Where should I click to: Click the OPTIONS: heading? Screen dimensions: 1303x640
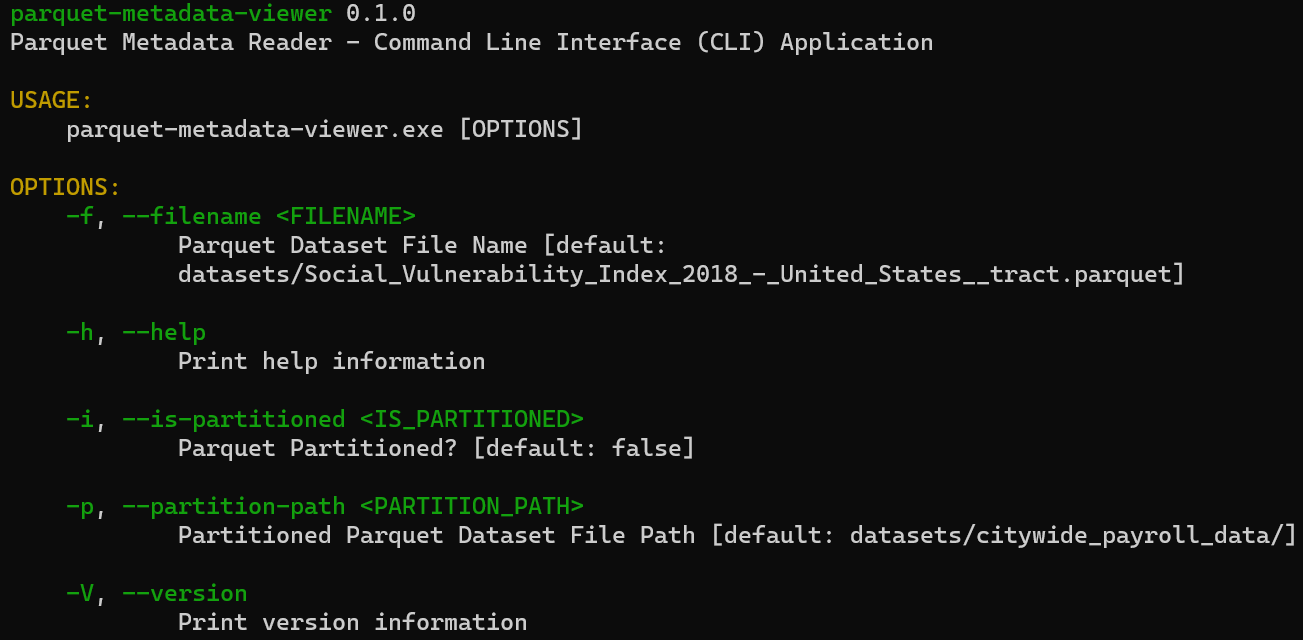pos(65,188)
